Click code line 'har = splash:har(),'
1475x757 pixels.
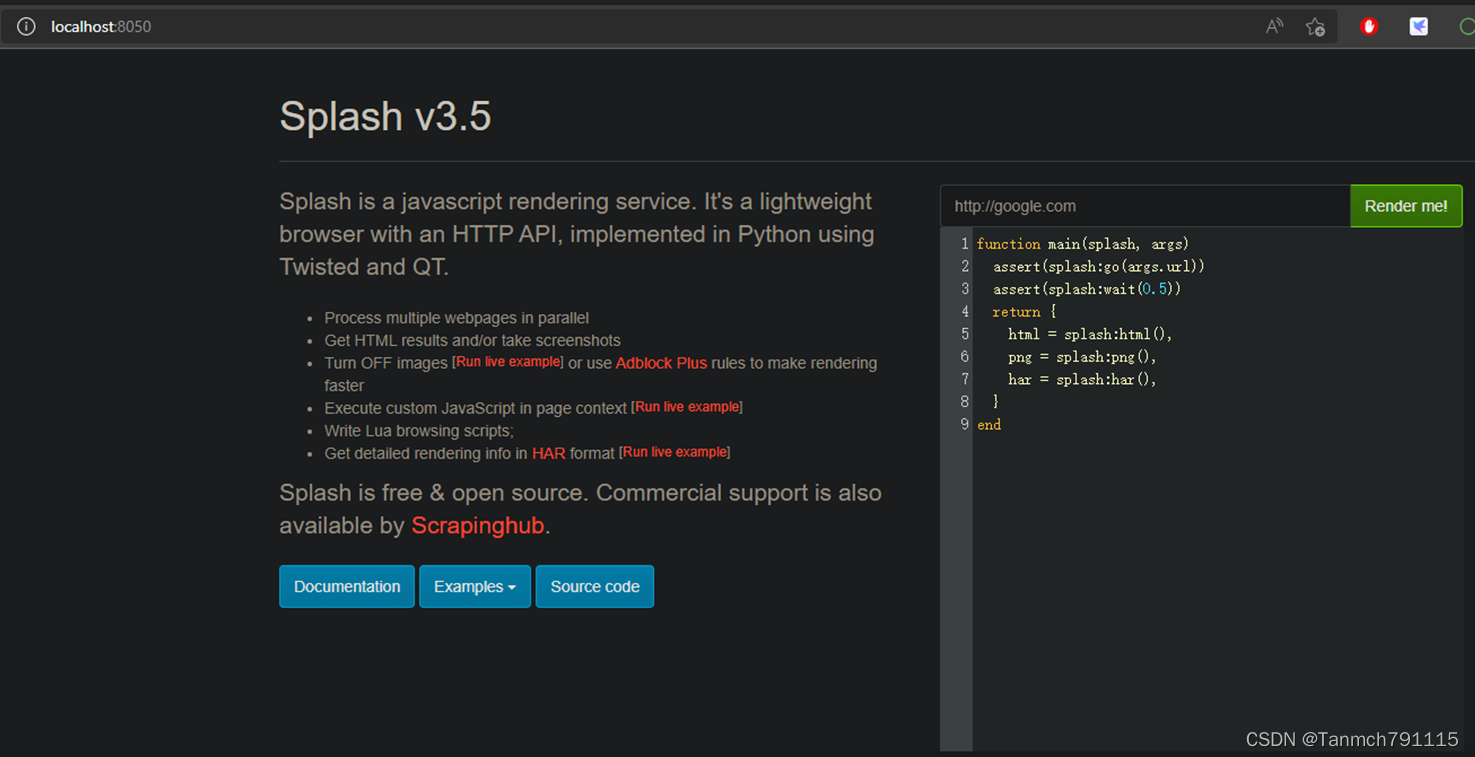pyautogui.click(x=1082, y=379)
